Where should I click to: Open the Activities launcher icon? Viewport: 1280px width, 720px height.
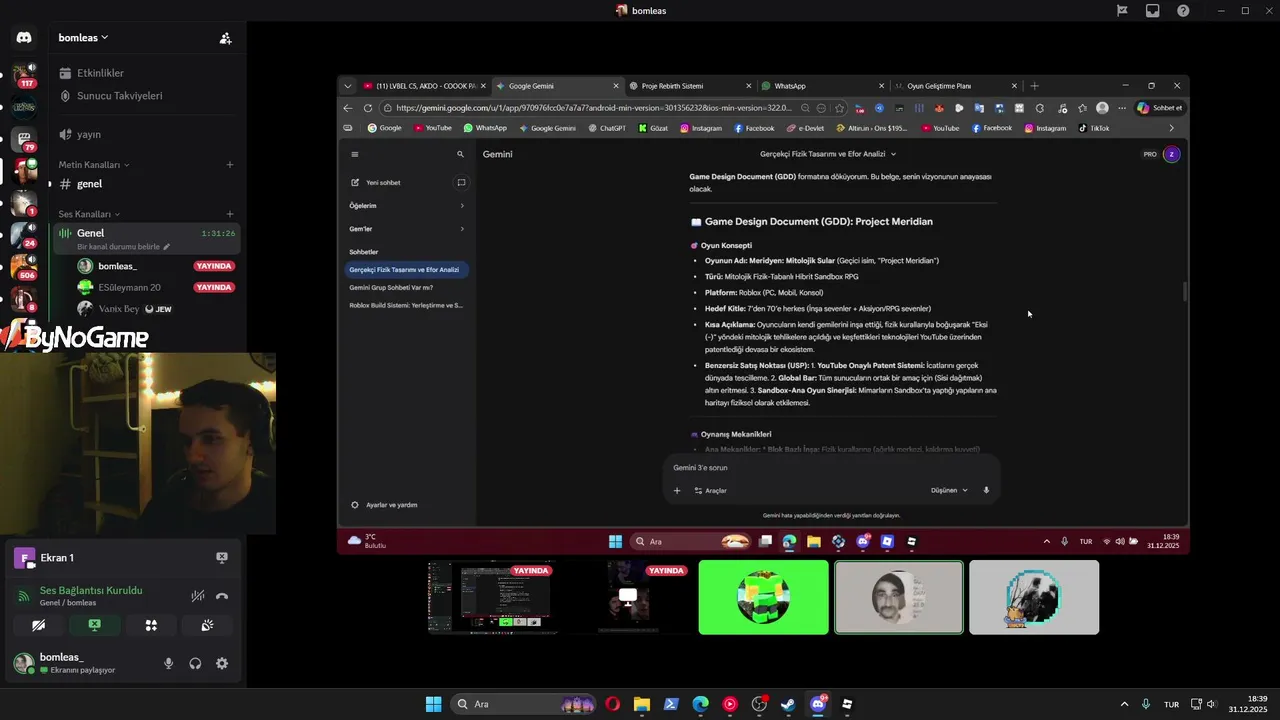click(151, 625)
